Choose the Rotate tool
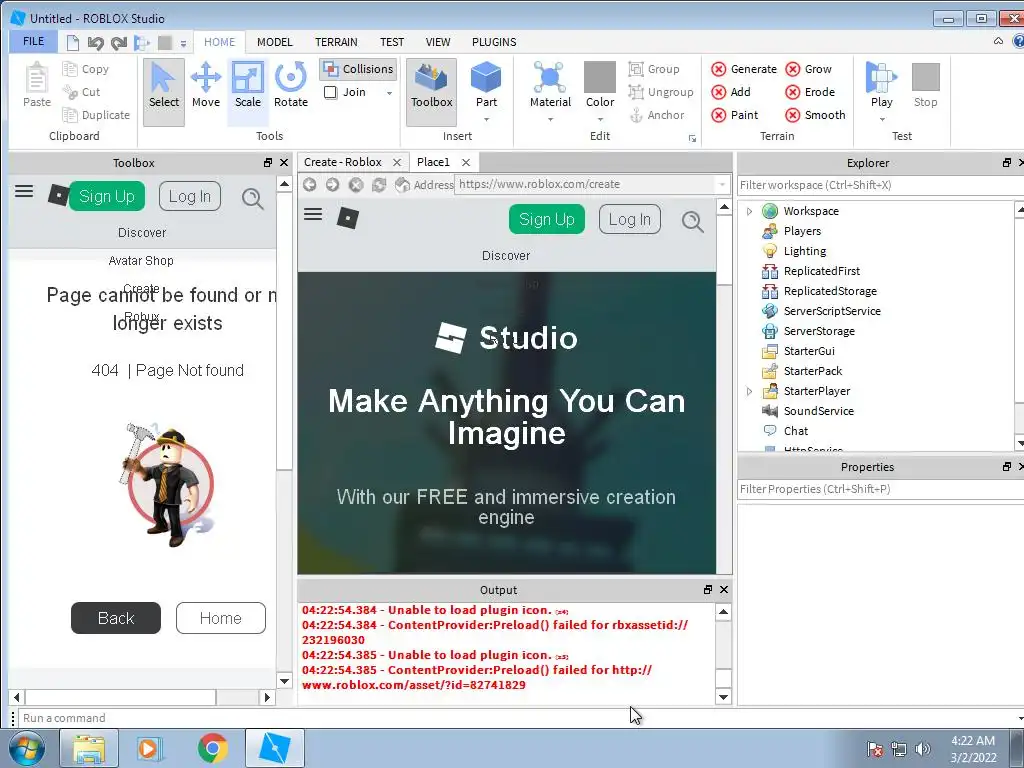This screenshot has height=768, width=1024. tap(291, 85)
